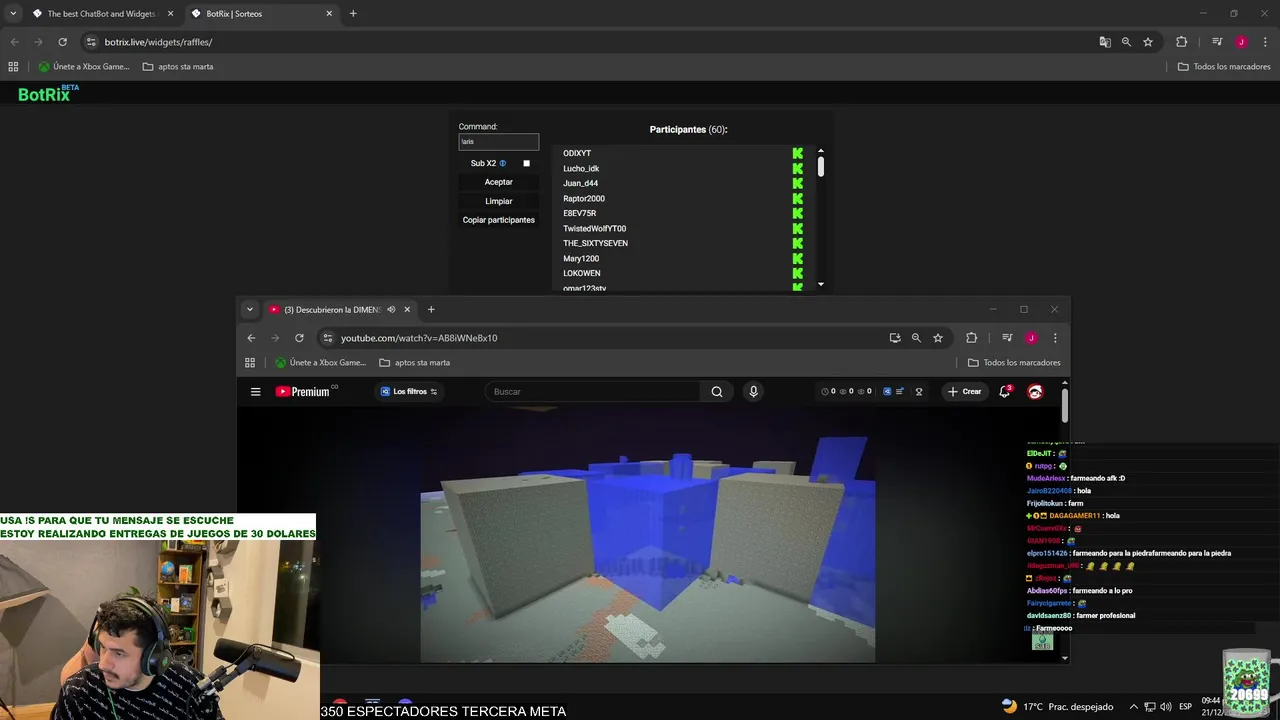Close the 'BotRix | Sorteos' tab
The width and height of the screenshot is (1280, 720).
(x=329, y=14)
